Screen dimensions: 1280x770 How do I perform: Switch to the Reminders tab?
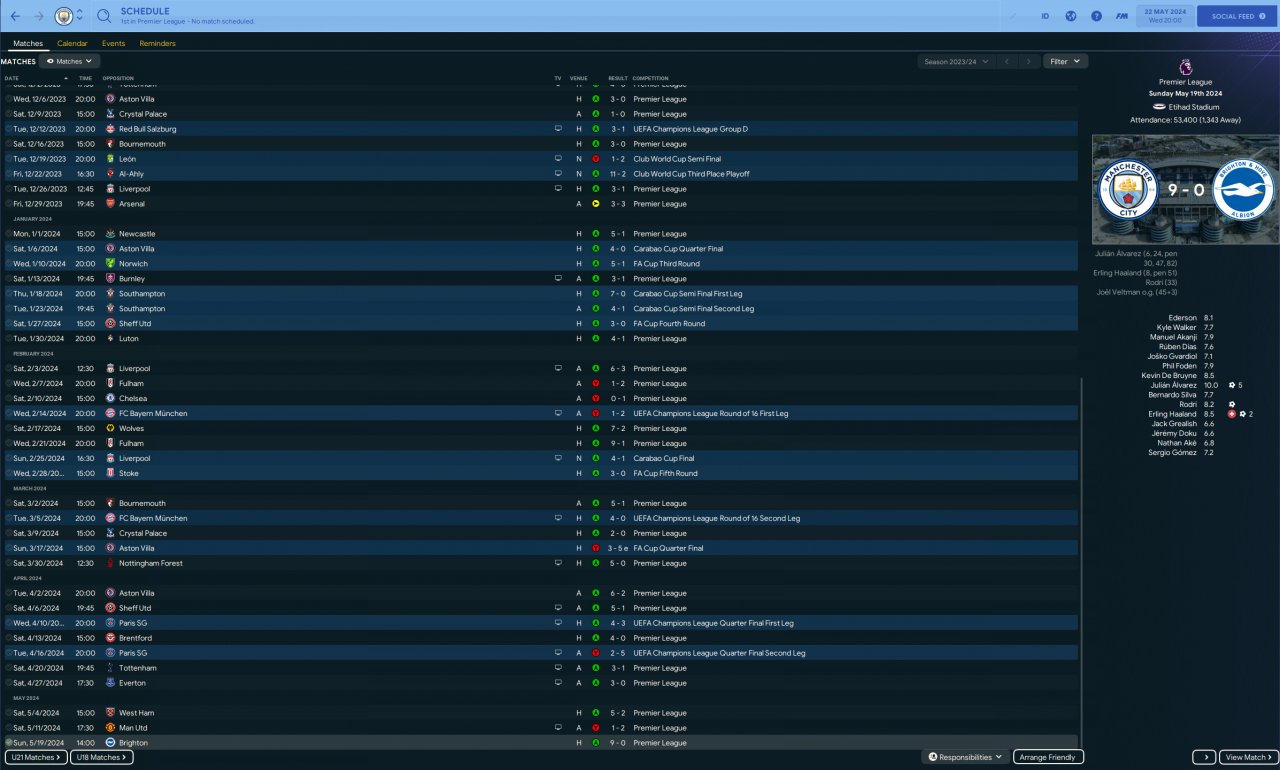[x=157, y=44]
